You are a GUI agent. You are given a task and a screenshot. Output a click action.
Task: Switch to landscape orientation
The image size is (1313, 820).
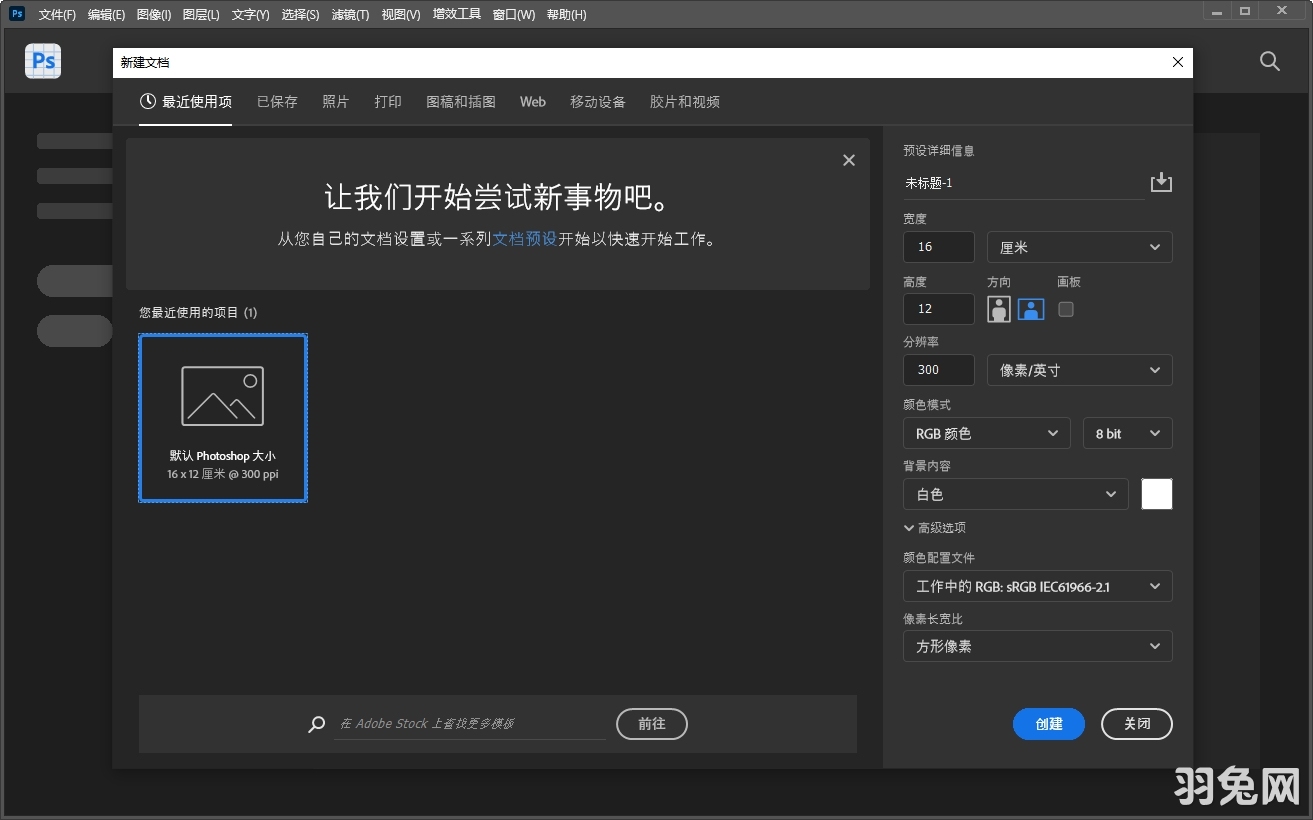pyautogui.click(x=1030, y=309)
